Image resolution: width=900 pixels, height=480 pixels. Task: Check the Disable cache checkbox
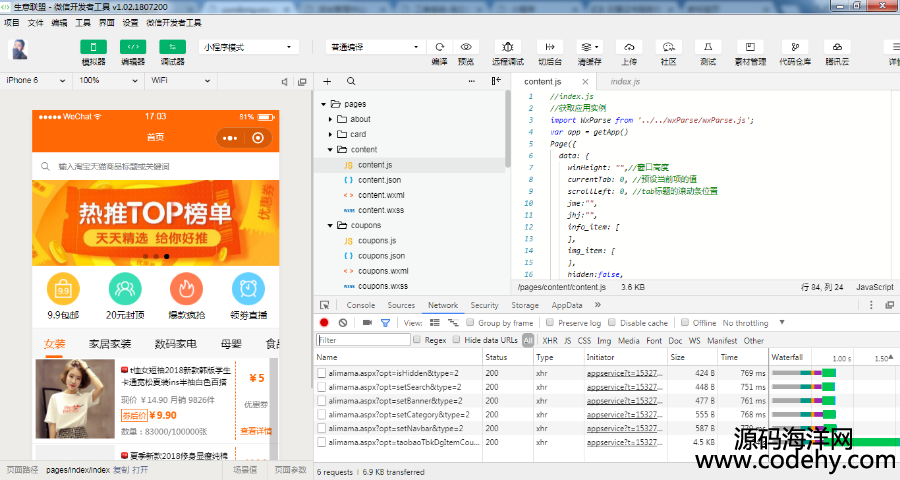[612, 323]
